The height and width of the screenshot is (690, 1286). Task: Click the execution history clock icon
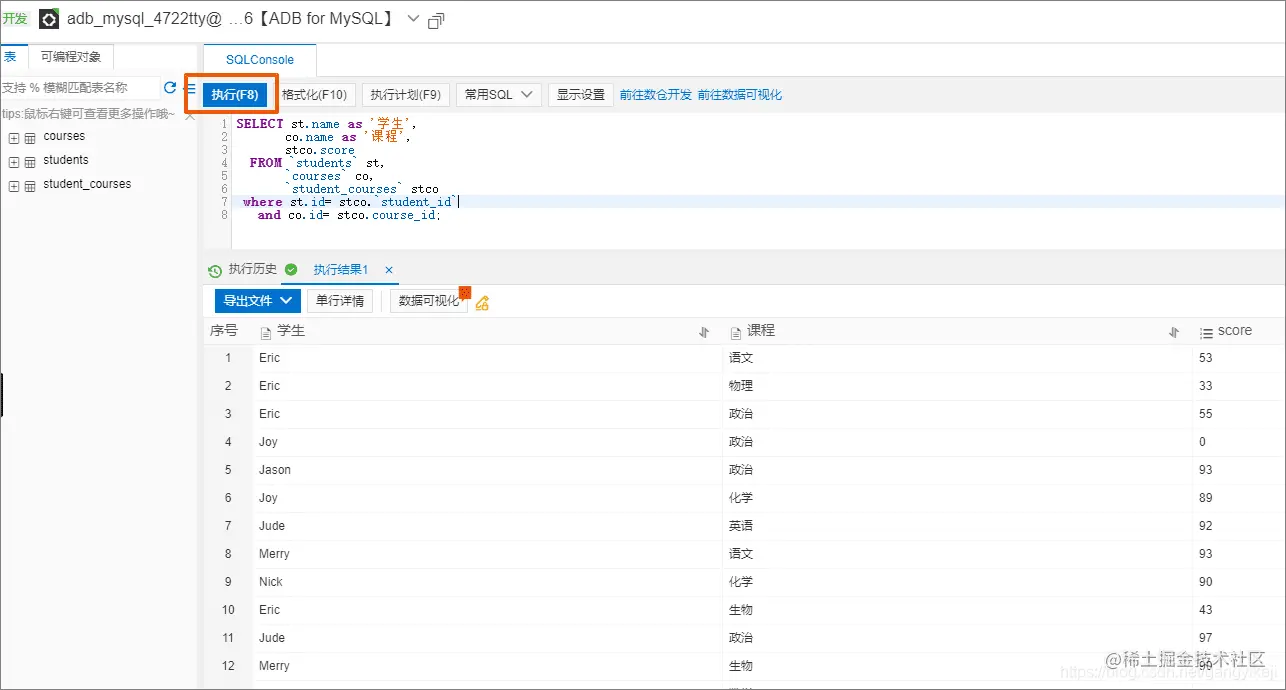point(215,270)
